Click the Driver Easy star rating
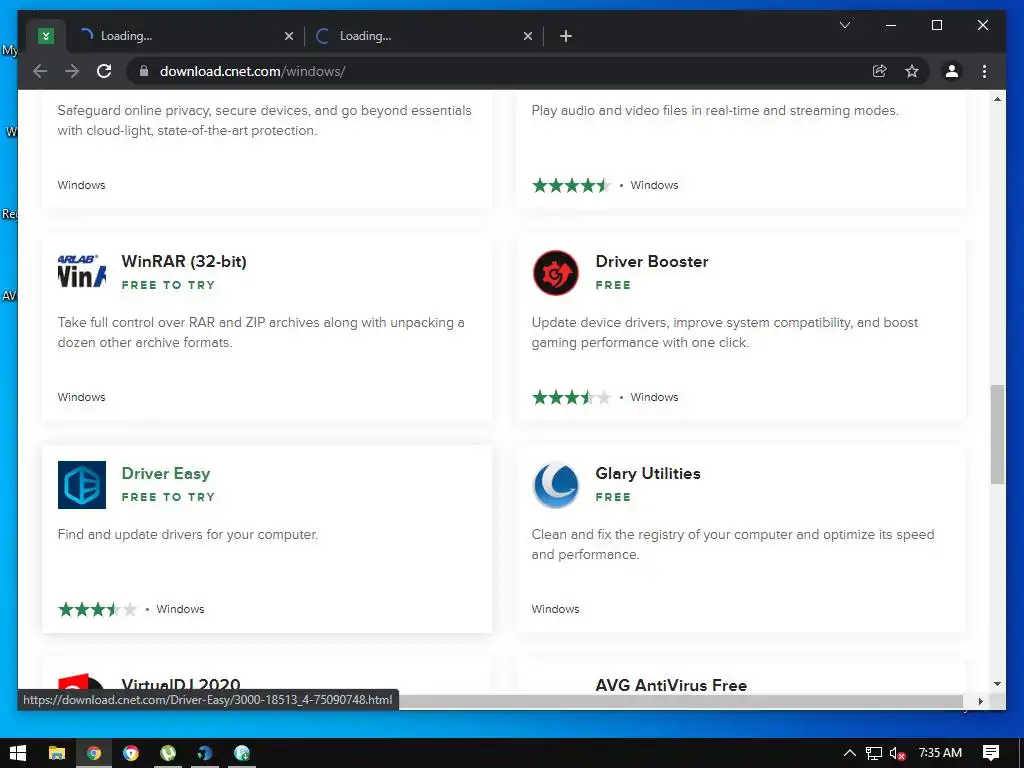The image size is (1024, 768). pos(97,609)
